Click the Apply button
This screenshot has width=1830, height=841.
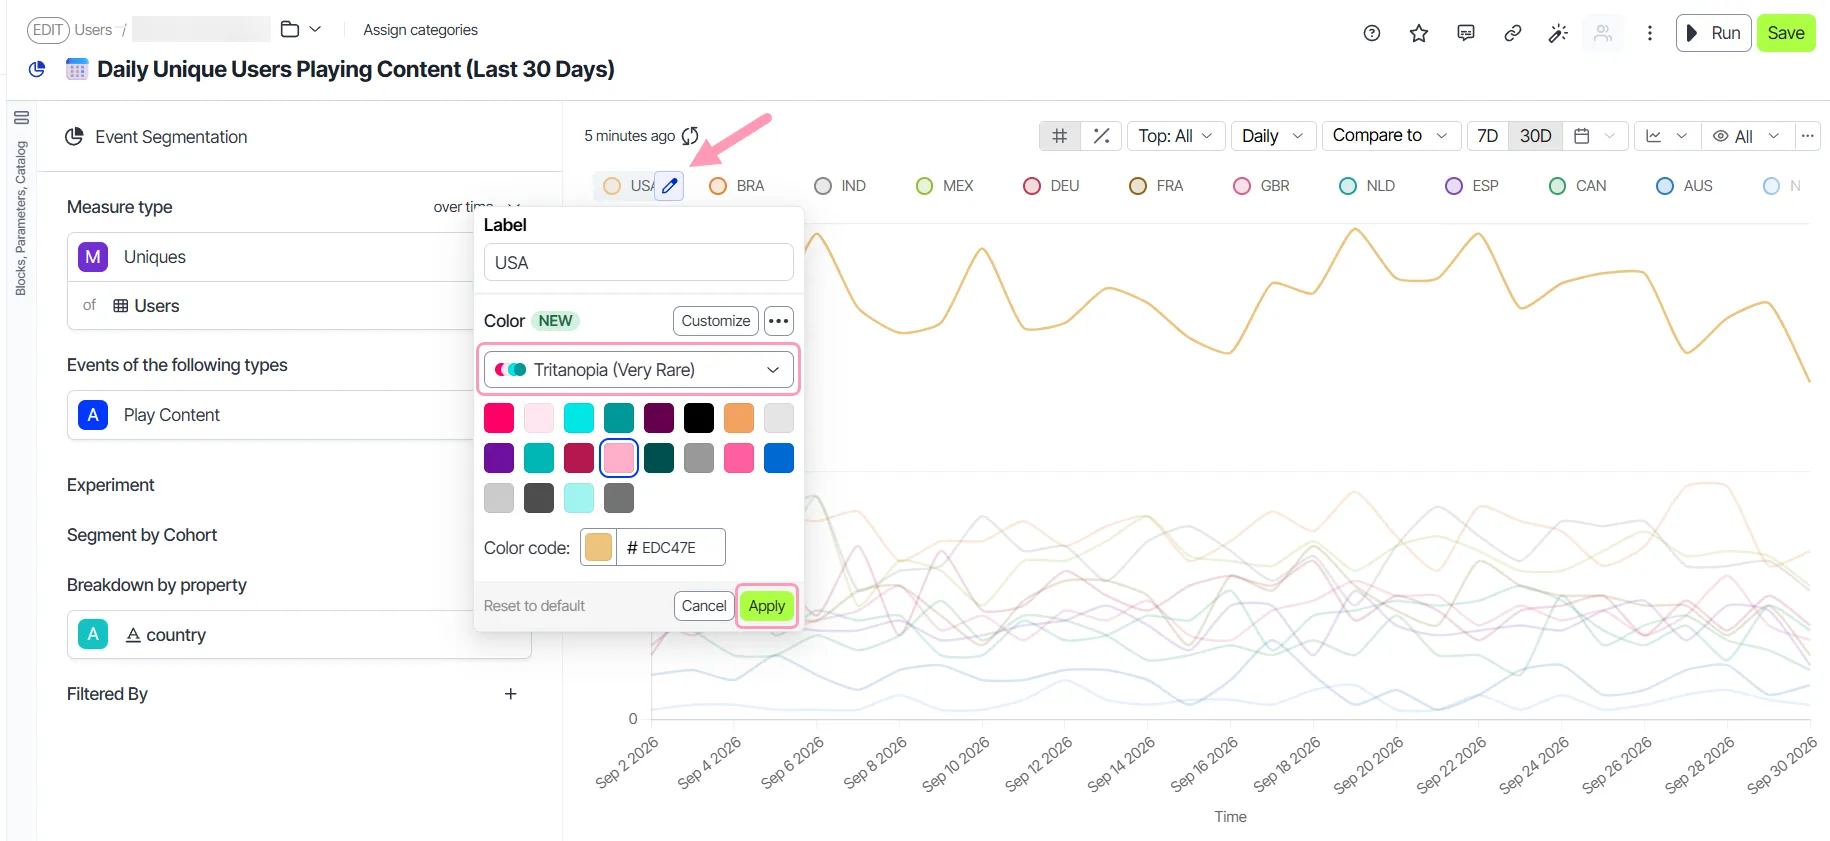pos(767,606)
